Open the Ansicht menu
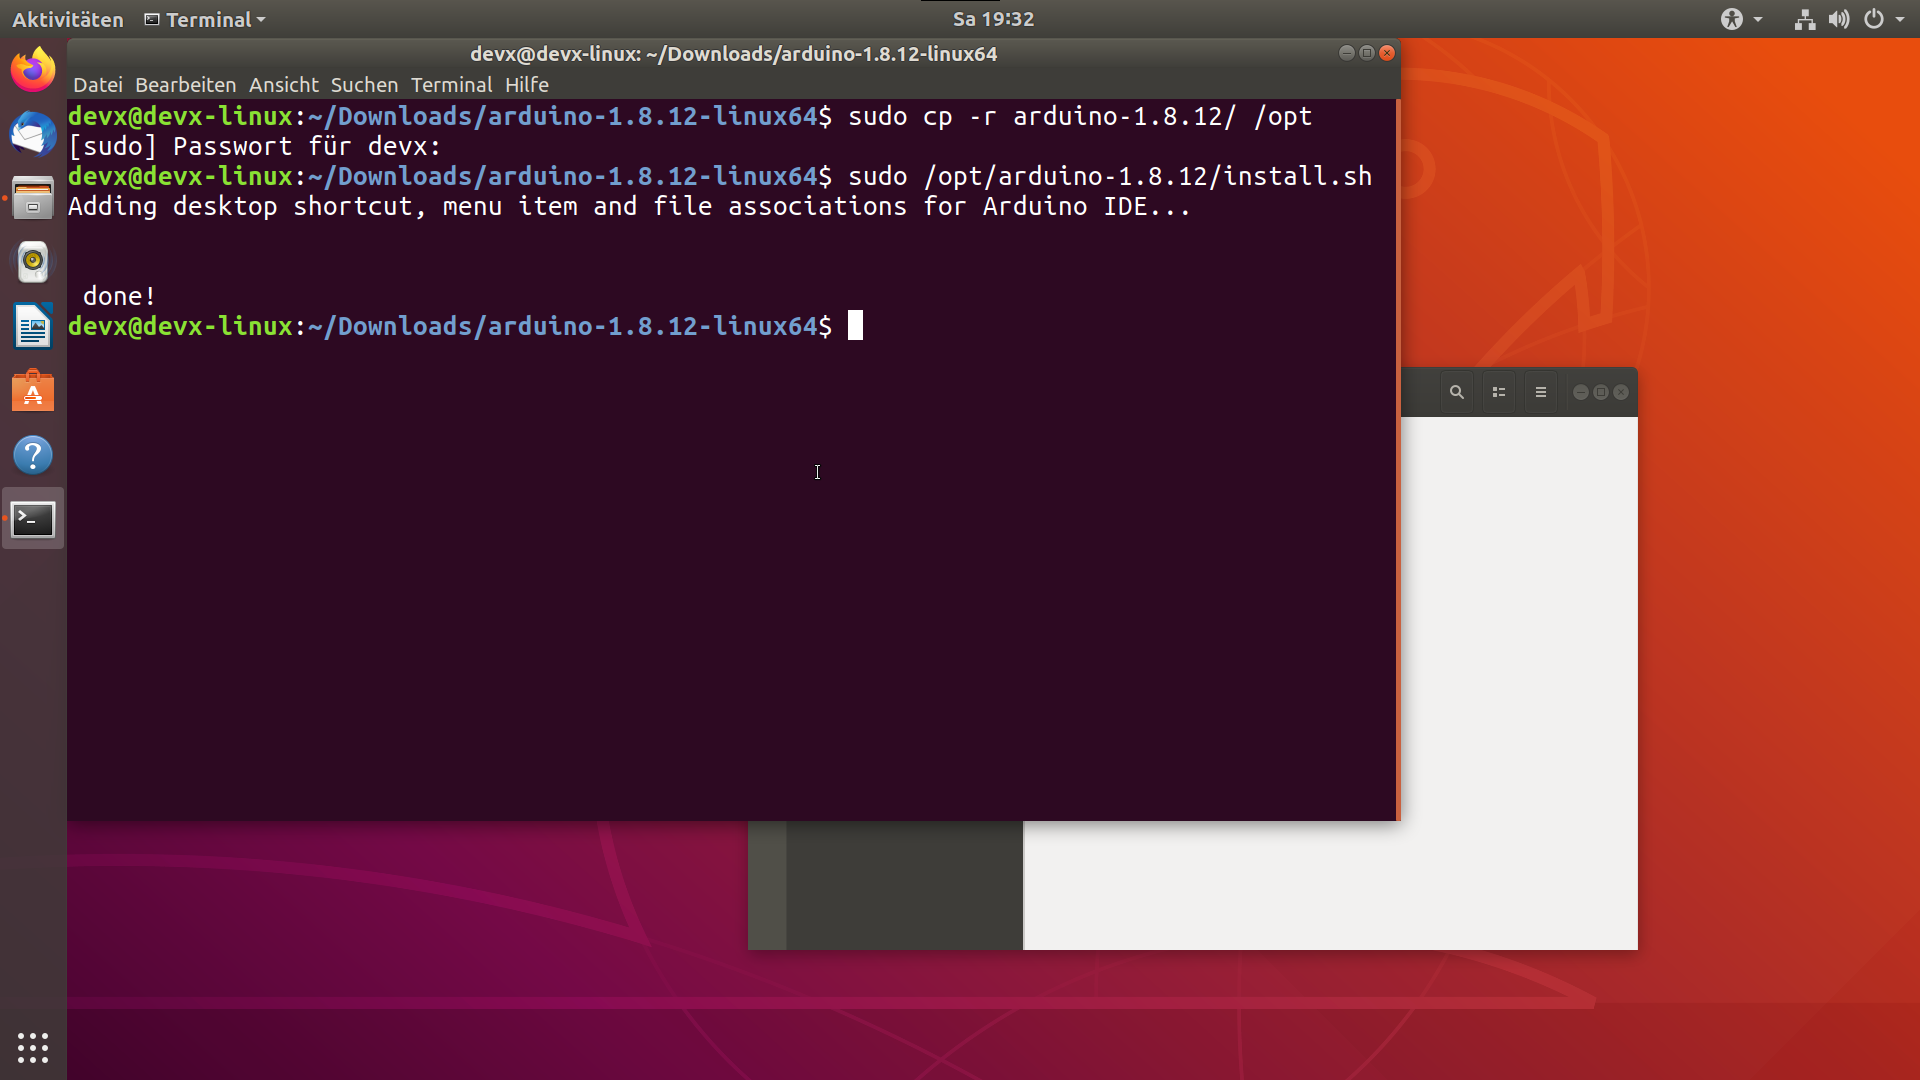The height and width of the screenshot is (1080, 1920). click(284, 85)
